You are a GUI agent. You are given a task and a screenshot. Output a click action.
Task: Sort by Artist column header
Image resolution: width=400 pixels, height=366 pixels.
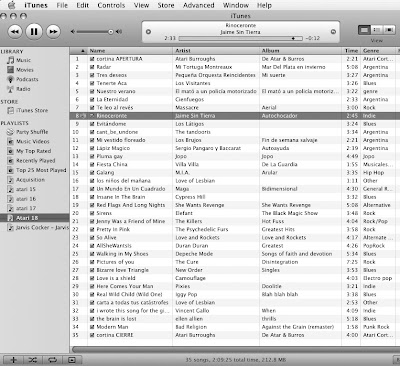(x=216, y=51)
